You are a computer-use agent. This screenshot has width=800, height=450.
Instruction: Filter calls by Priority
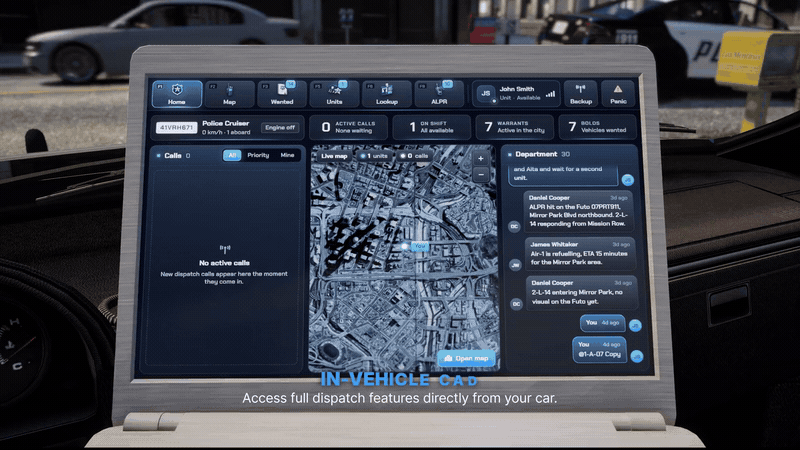(x=258, y=155)
